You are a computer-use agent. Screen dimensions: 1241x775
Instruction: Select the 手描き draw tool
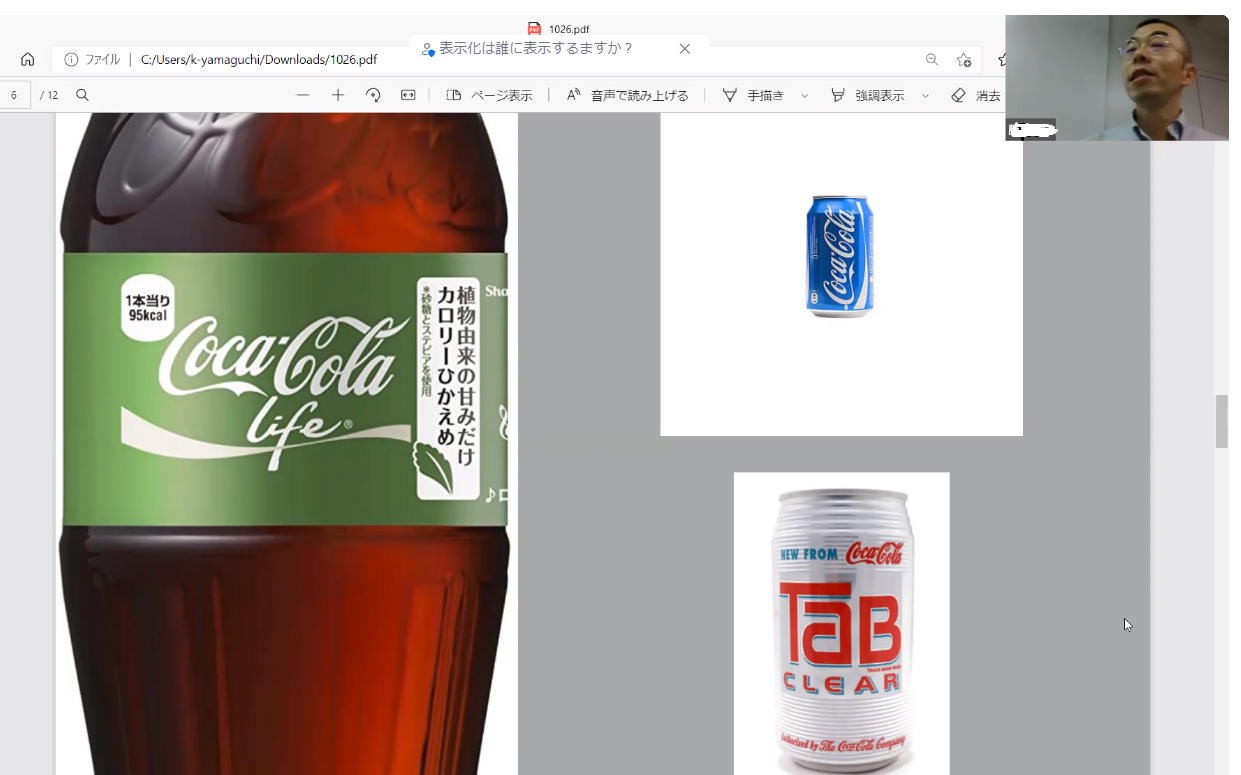tap(755, 95)
